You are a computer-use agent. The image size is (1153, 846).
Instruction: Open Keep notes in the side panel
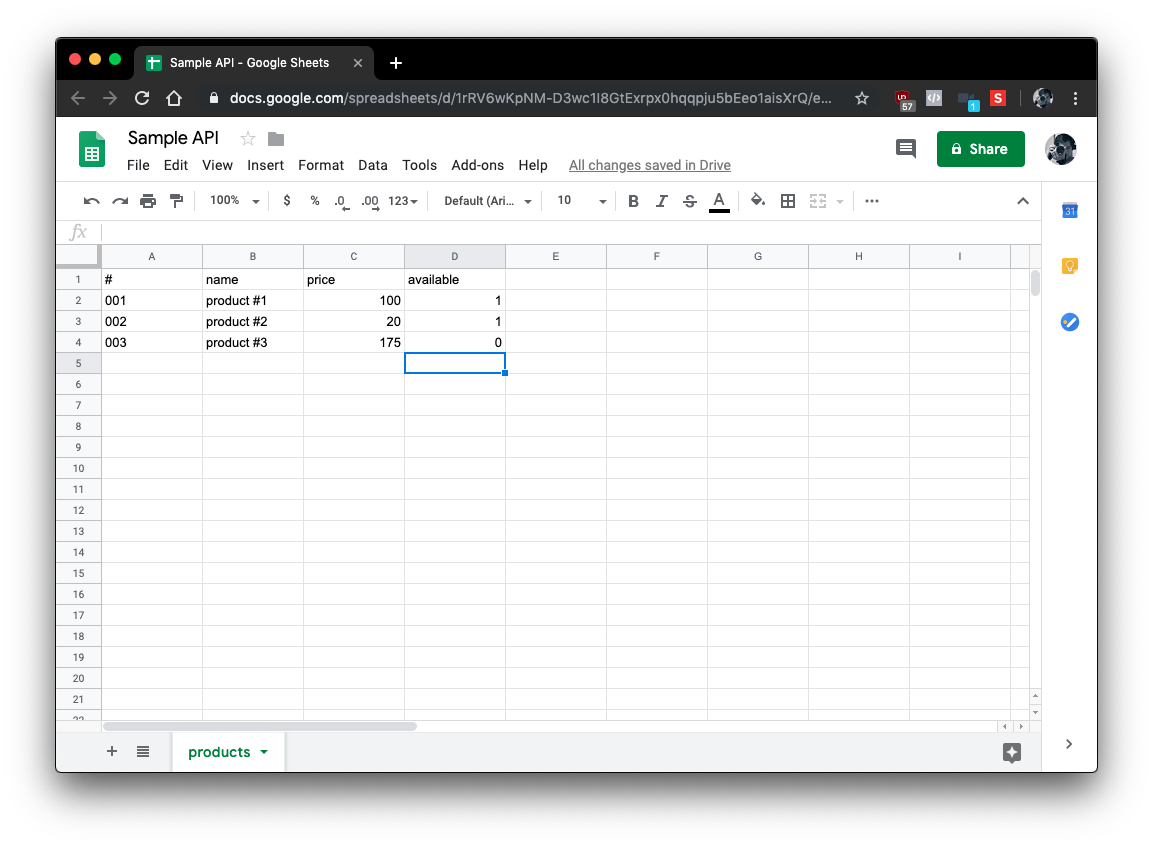point(1070,266)
